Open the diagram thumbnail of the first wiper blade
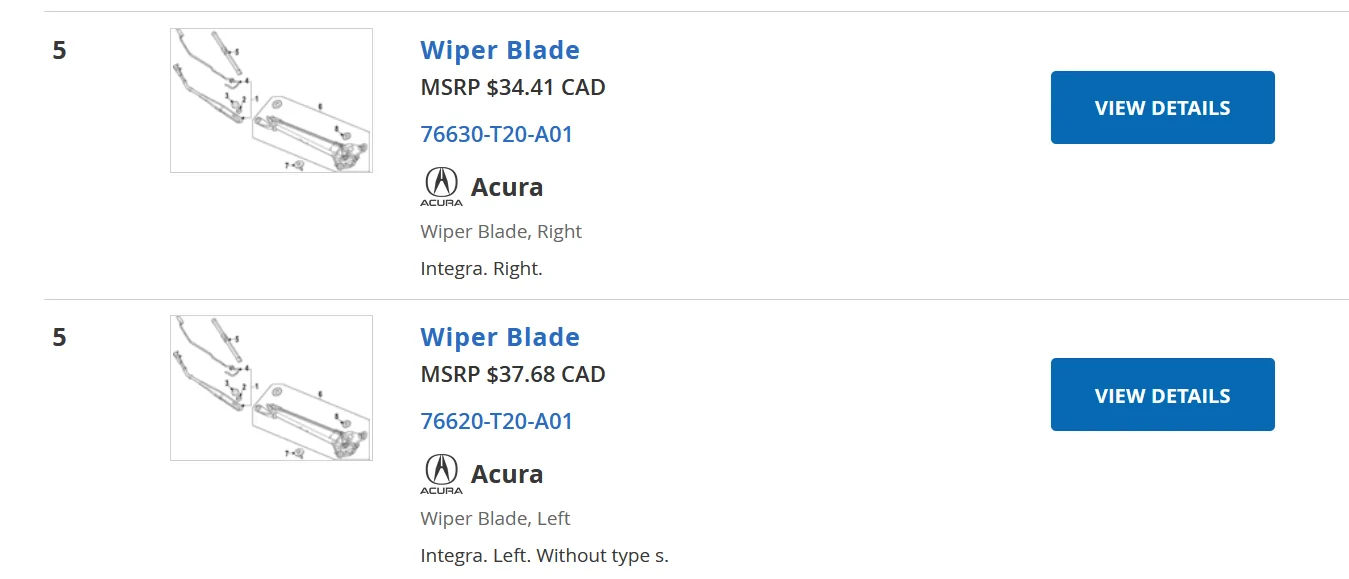This screenshot has height=579, width=1349. (x=270, y=100)
